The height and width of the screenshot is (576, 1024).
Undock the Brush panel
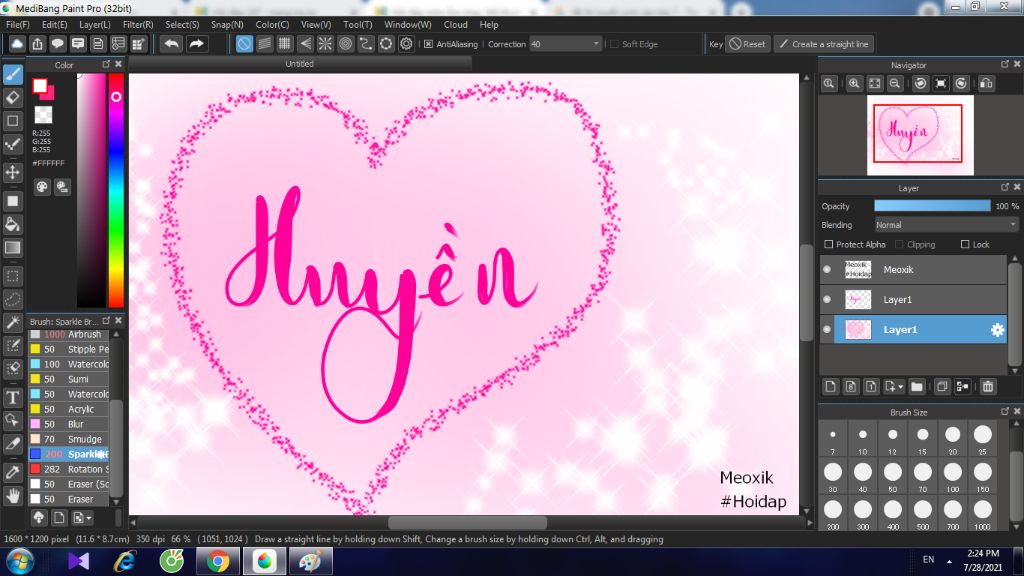click(x=106, y=321)
